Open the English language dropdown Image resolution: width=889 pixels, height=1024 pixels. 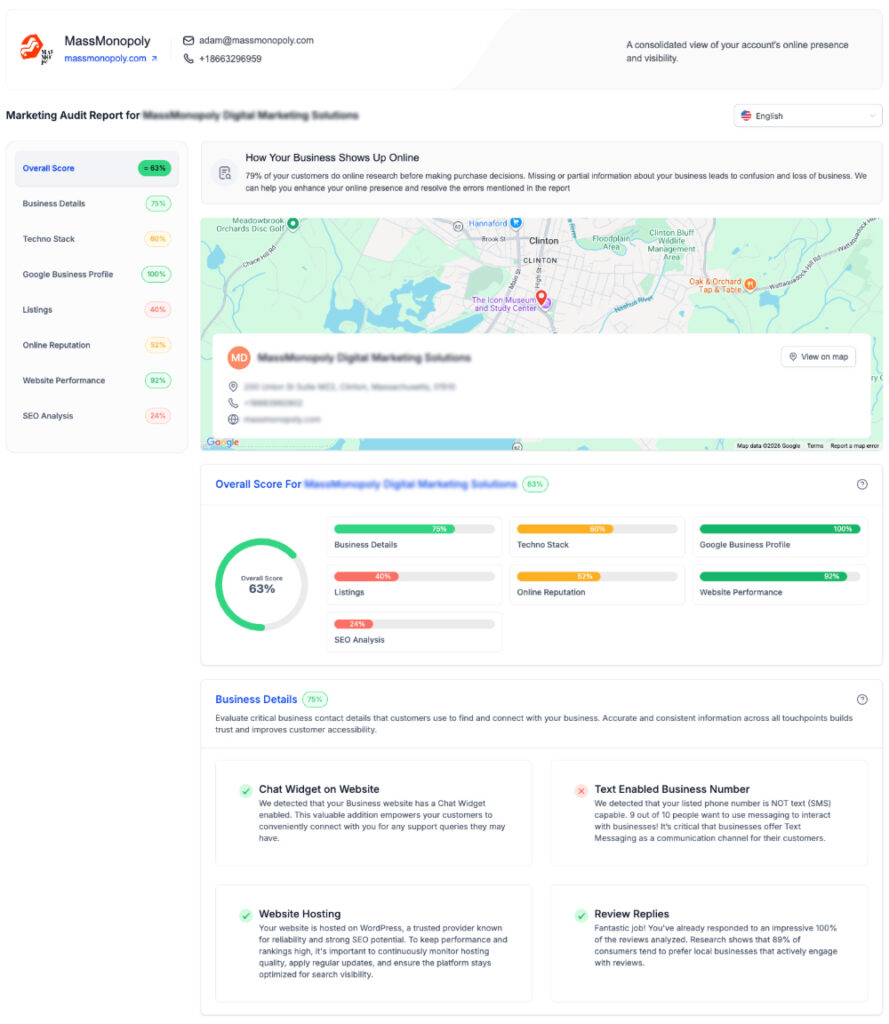(807, 116)
